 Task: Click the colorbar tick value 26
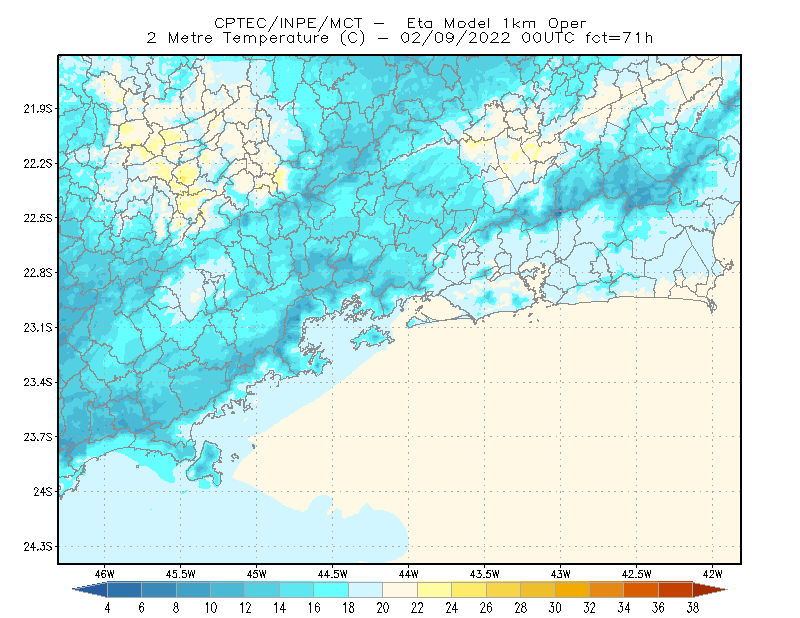coord(486,608)
